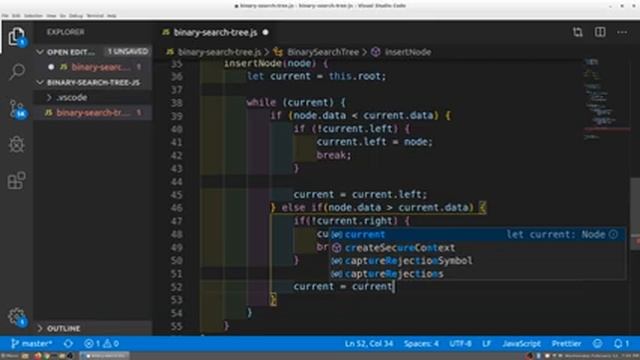Click the taskbar VS Code window button
This screenshot has width=640, height=360.
105,356
